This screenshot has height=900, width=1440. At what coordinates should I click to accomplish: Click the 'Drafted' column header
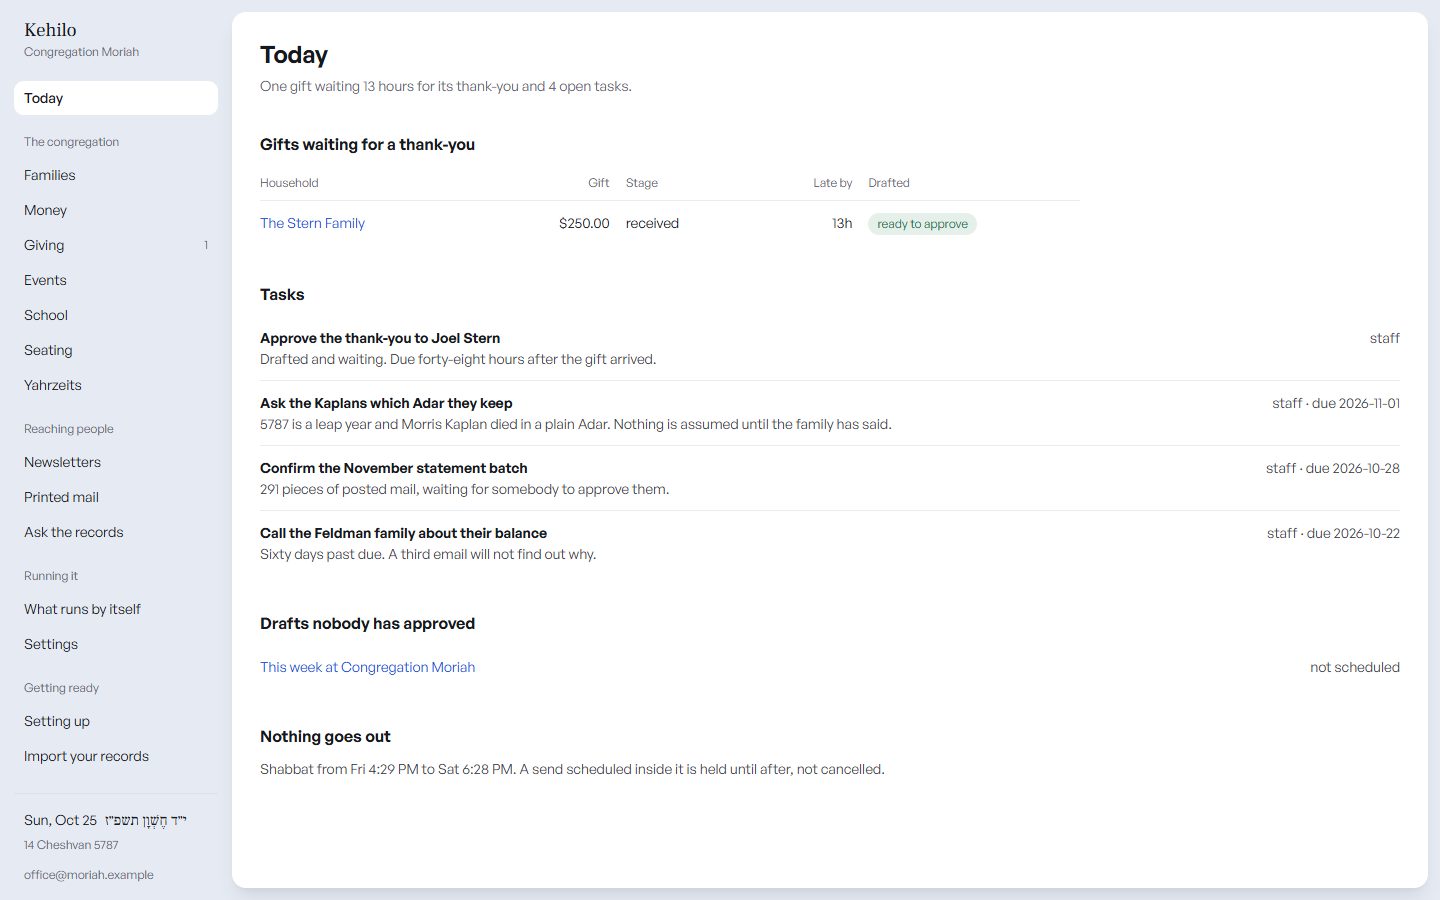click(889, 183)
